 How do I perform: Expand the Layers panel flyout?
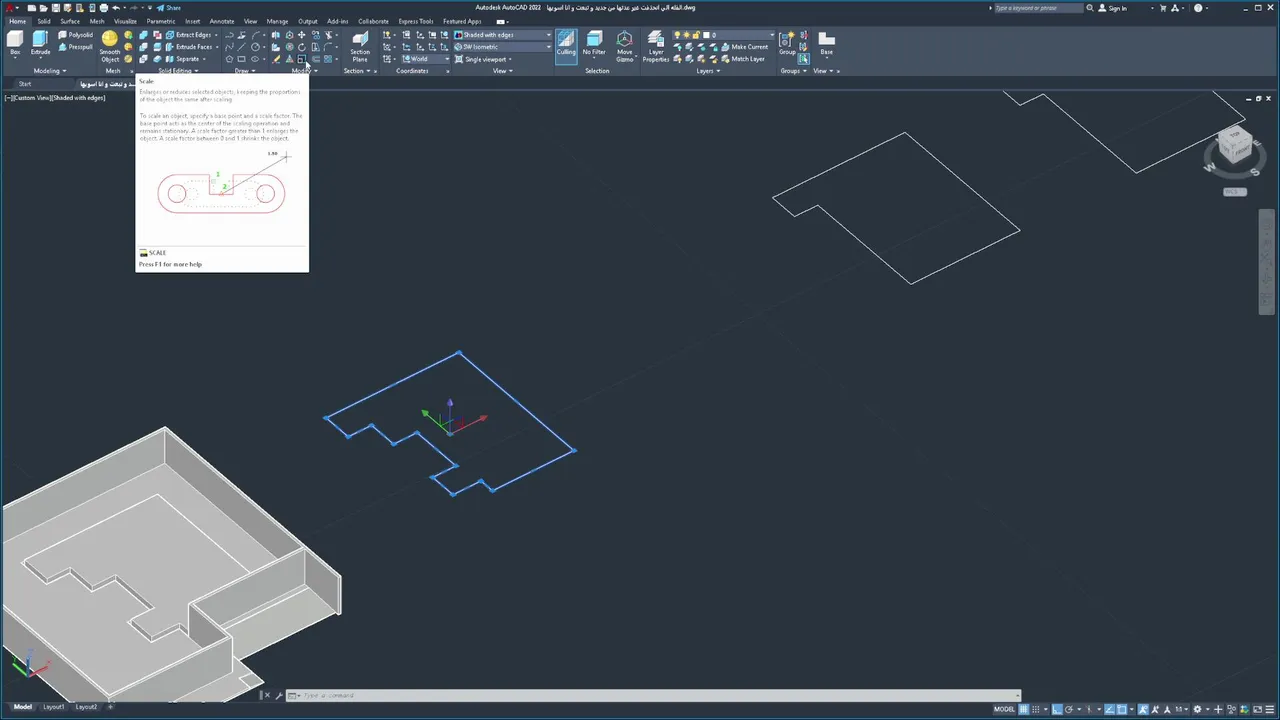coord(708,71)
